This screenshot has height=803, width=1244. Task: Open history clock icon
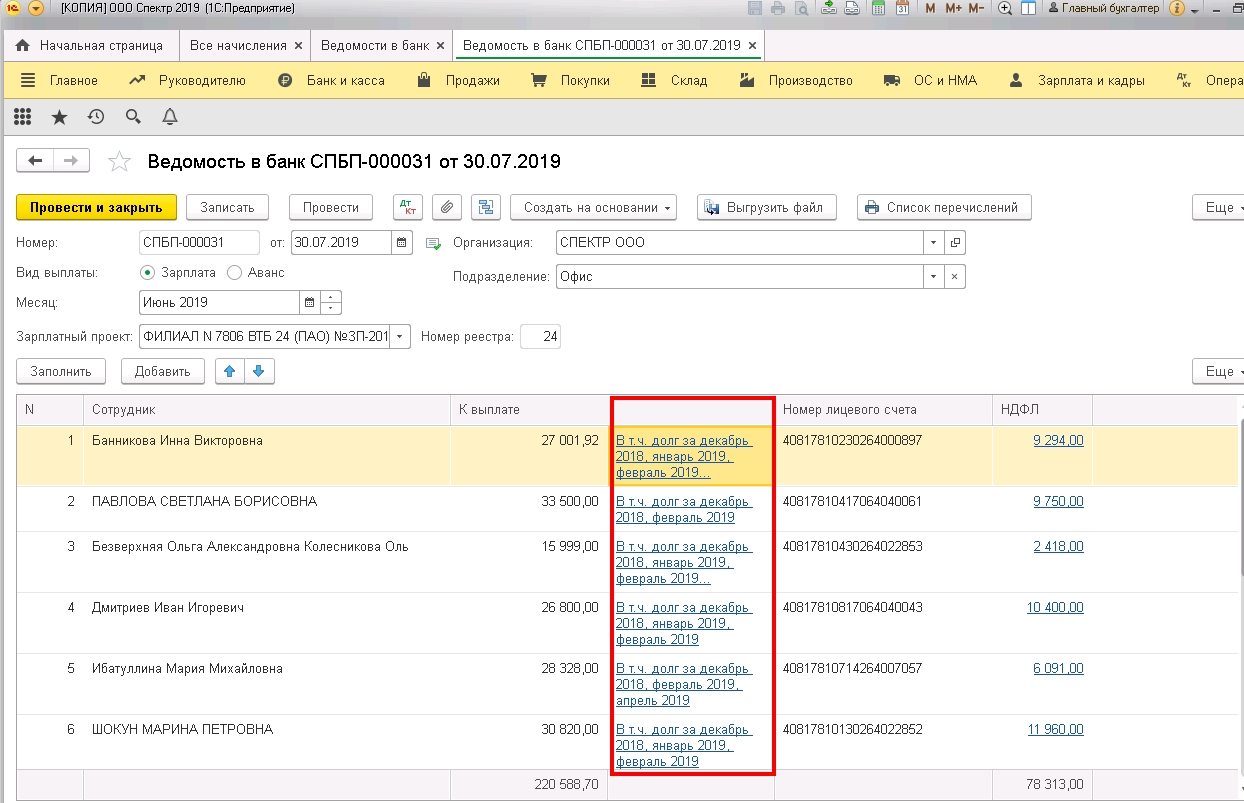[x=96, y=117]
